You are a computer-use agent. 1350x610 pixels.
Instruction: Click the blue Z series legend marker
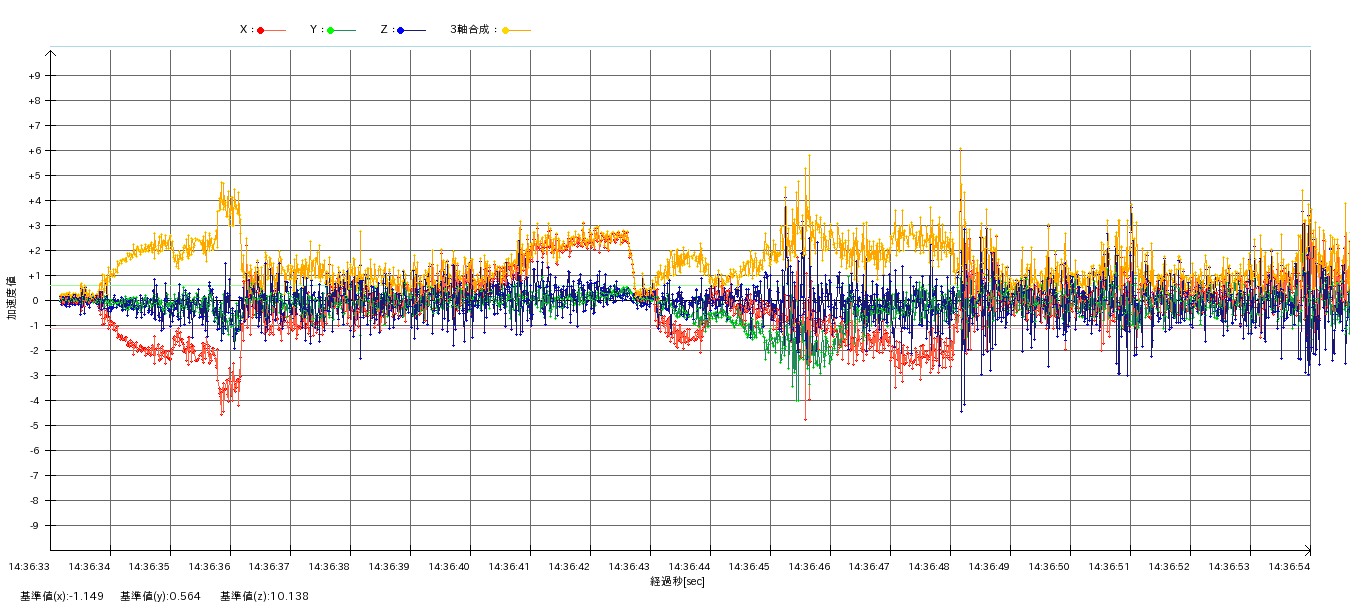(x=401, y=30)
